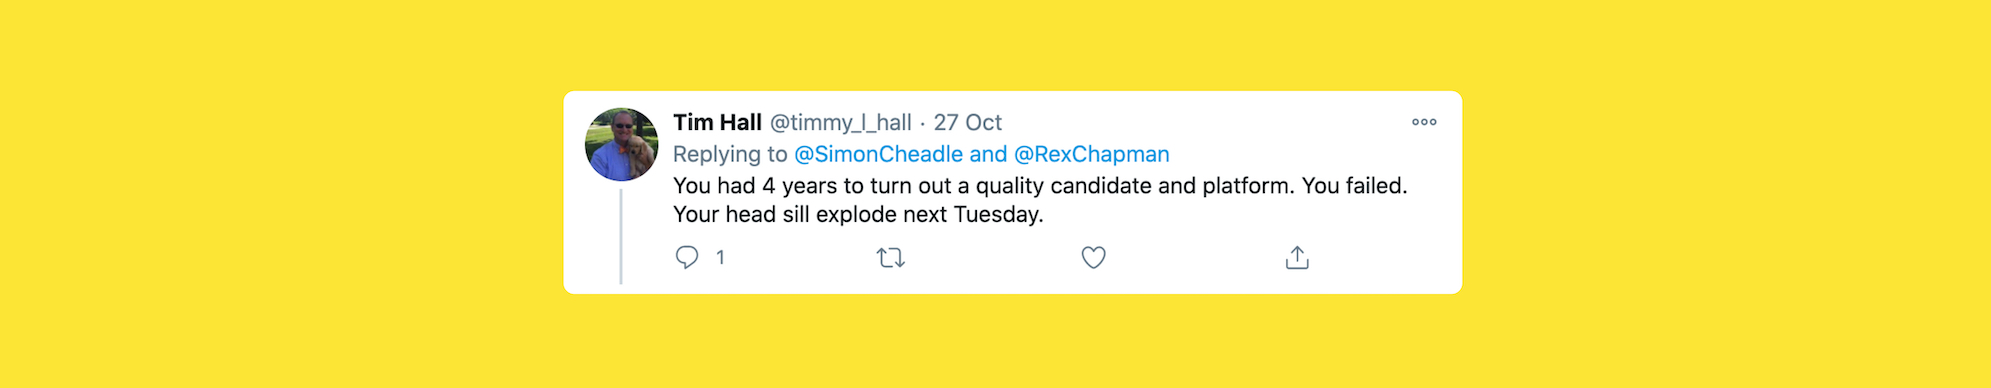Retweet Tim Hall's tweet
The width and height of the screenshot is (1991, 388).
coord(891,258)
